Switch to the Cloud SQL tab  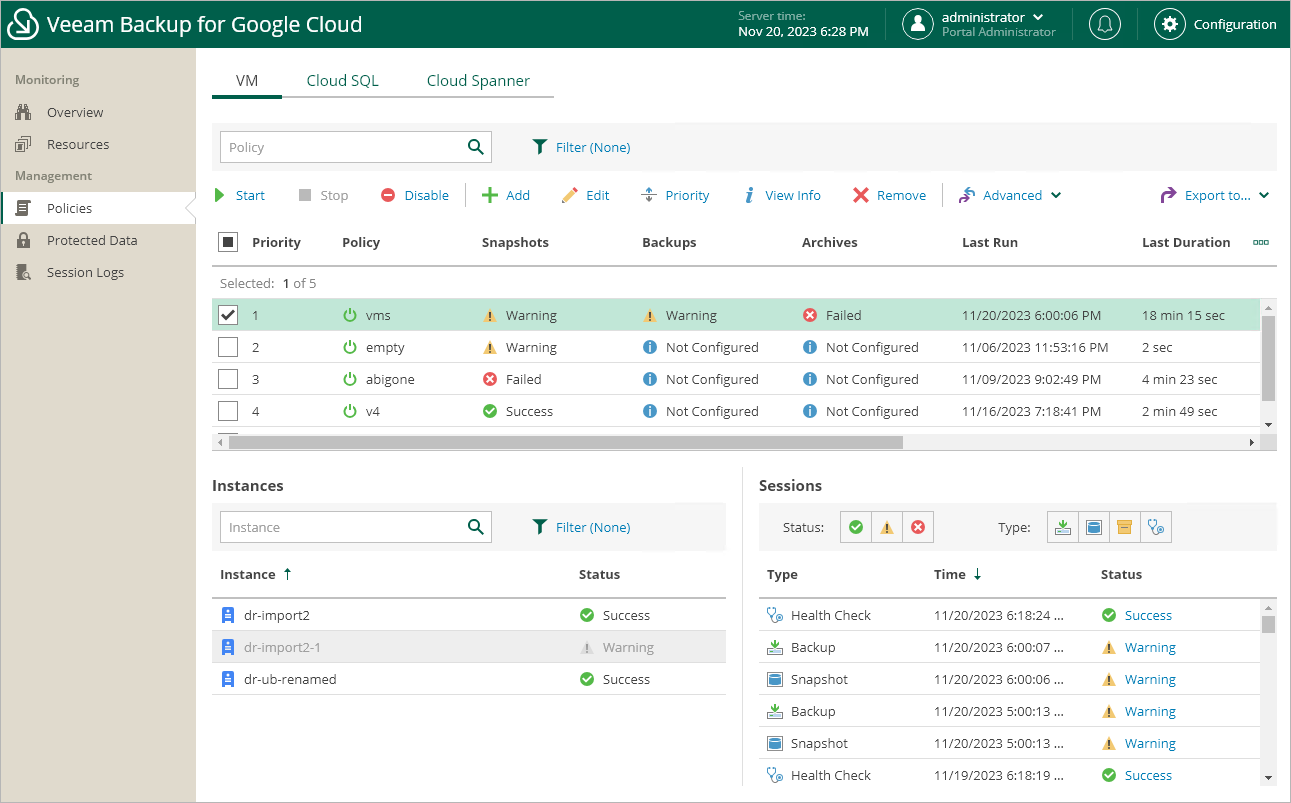(342, 81)
